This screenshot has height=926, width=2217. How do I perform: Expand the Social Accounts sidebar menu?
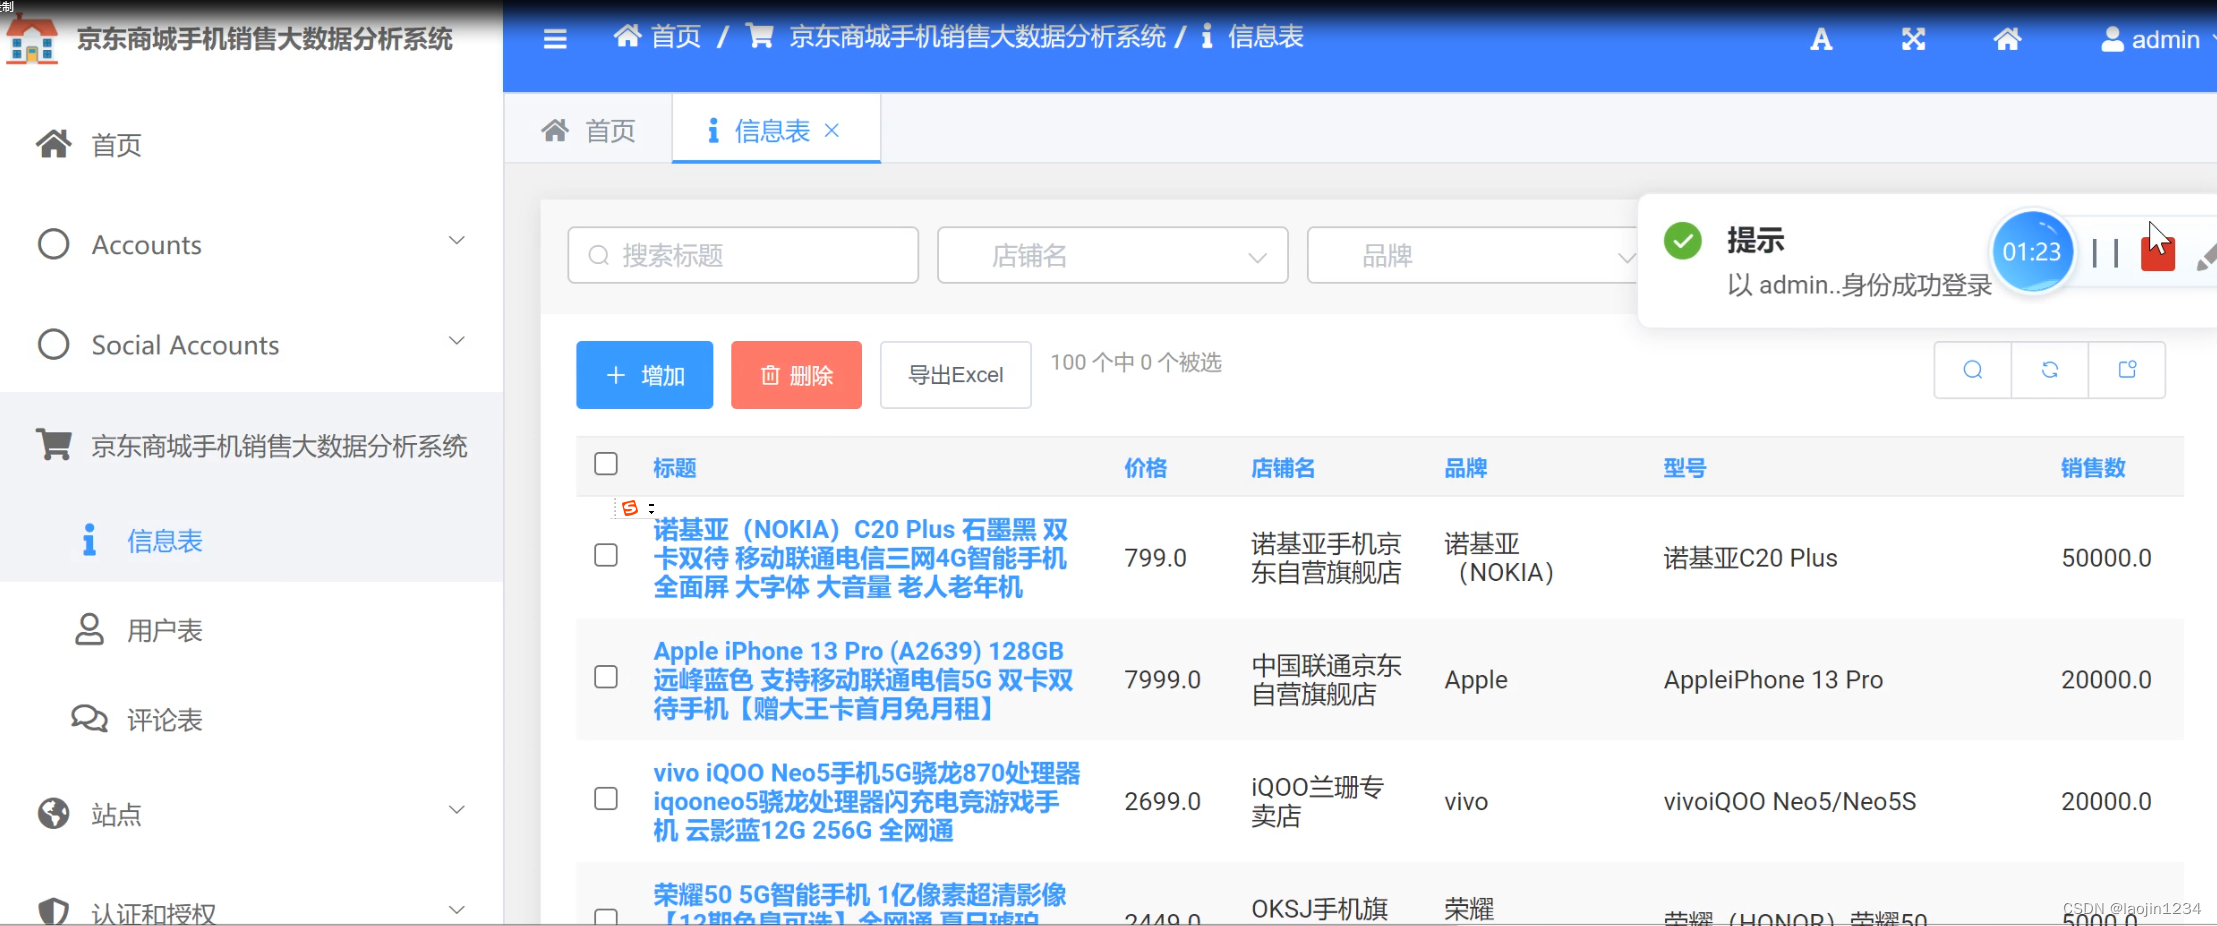click(x=251, y=345)
